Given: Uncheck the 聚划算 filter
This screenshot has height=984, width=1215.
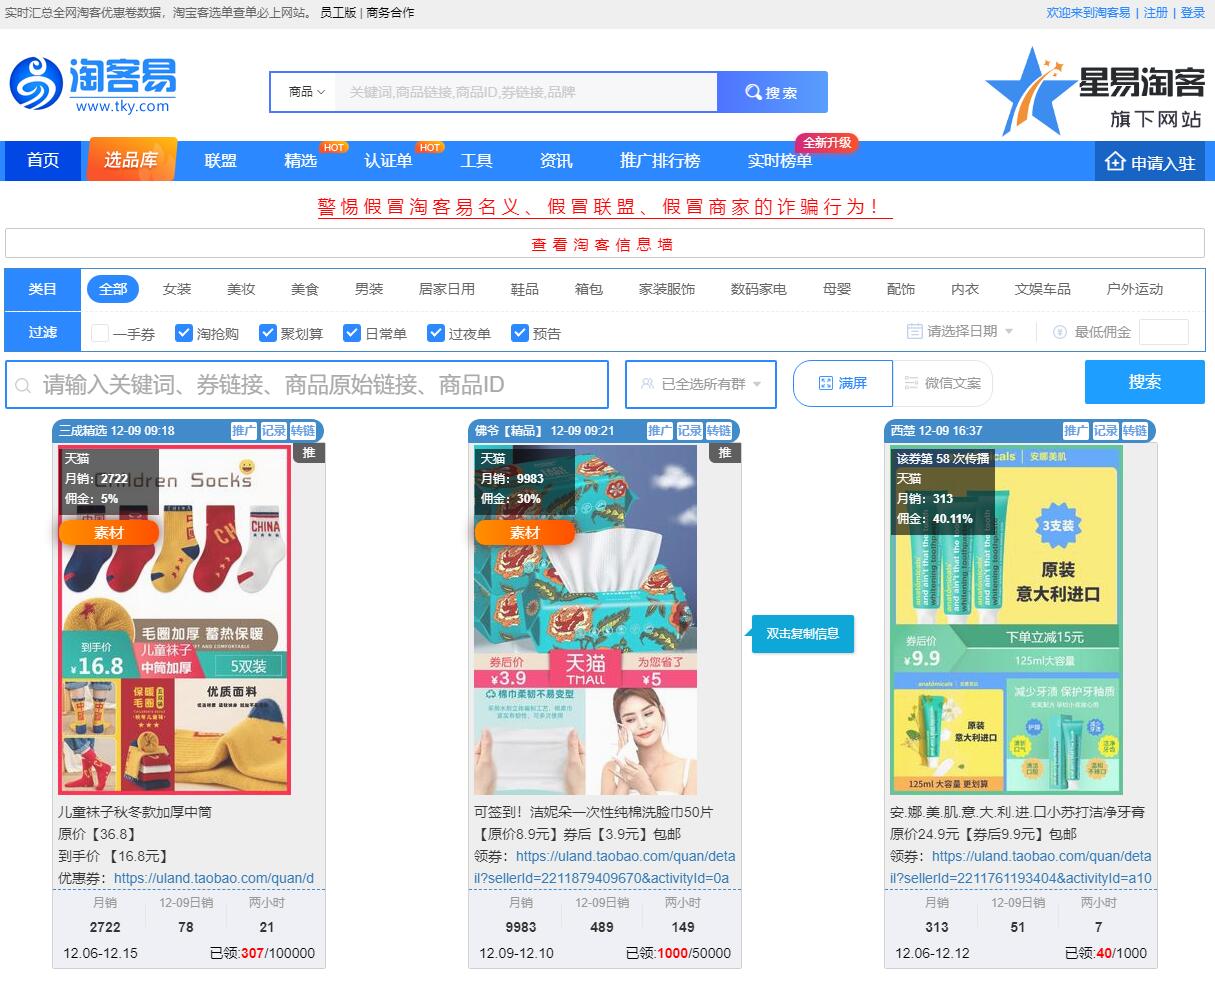Looking at the screenshot, I should point(268,333).
